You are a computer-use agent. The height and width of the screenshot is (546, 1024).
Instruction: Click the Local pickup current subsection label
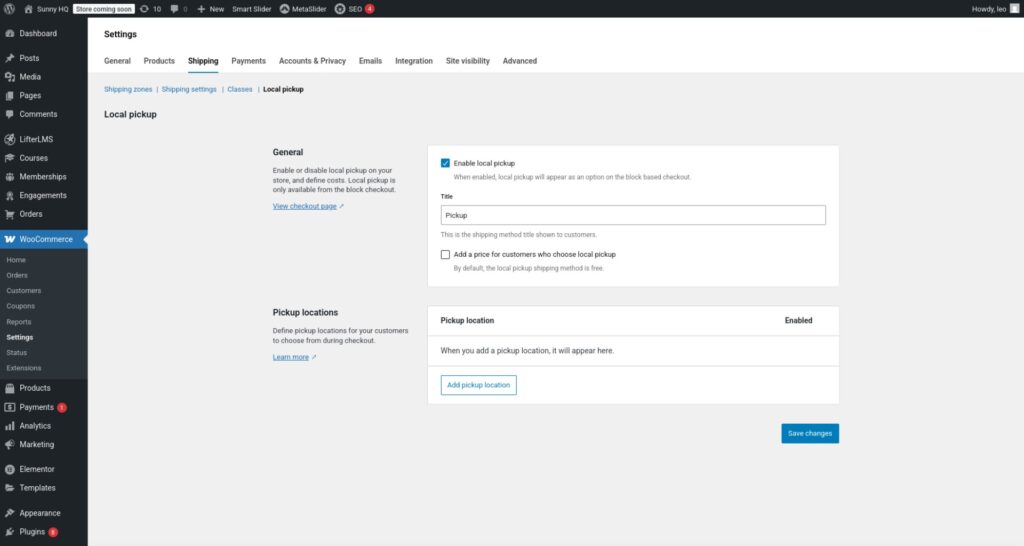point(283,89)
